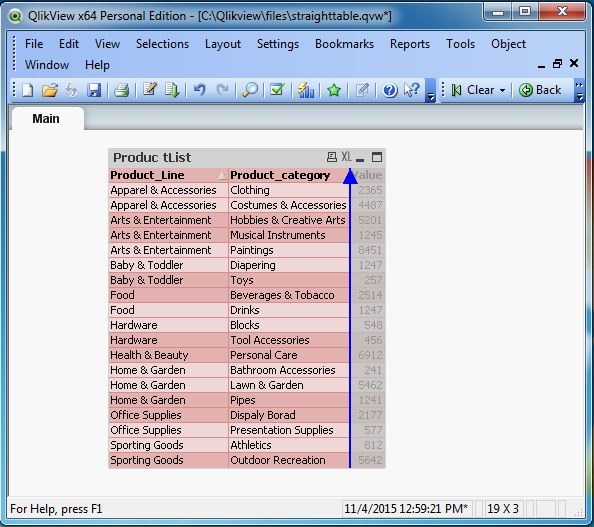The width and height of the screenshot is (594, 527).
Task: Select the Presentation Supplies cell
Action: coord(289,430)
